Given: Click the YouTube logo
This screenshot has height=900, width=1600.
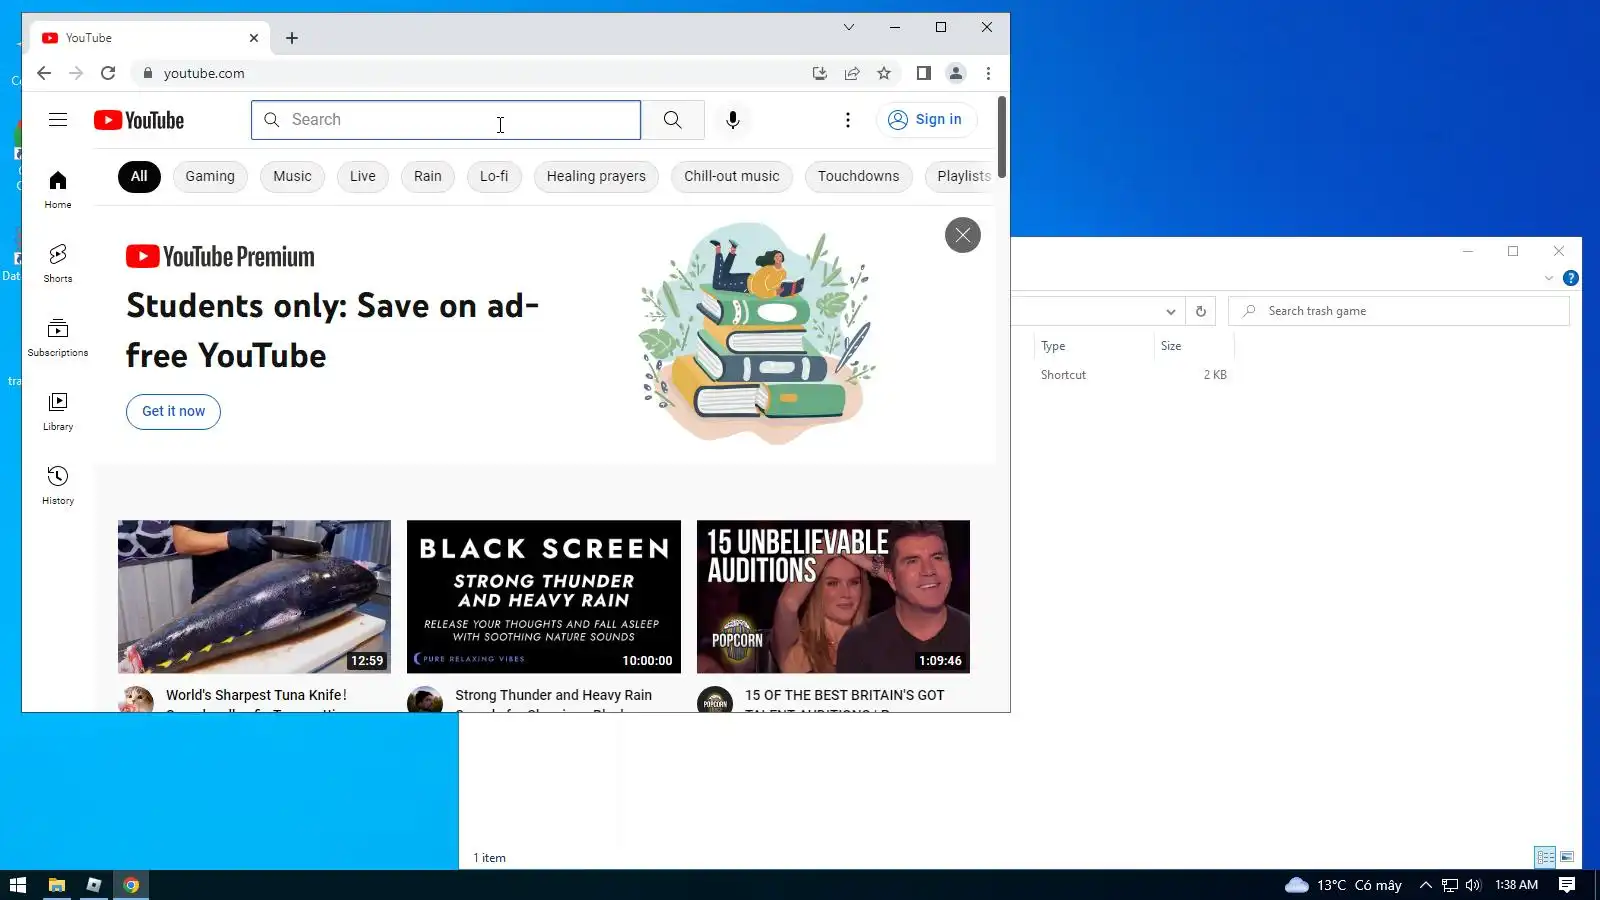Looking at the screenshot, I should click(x=139, y=120).
